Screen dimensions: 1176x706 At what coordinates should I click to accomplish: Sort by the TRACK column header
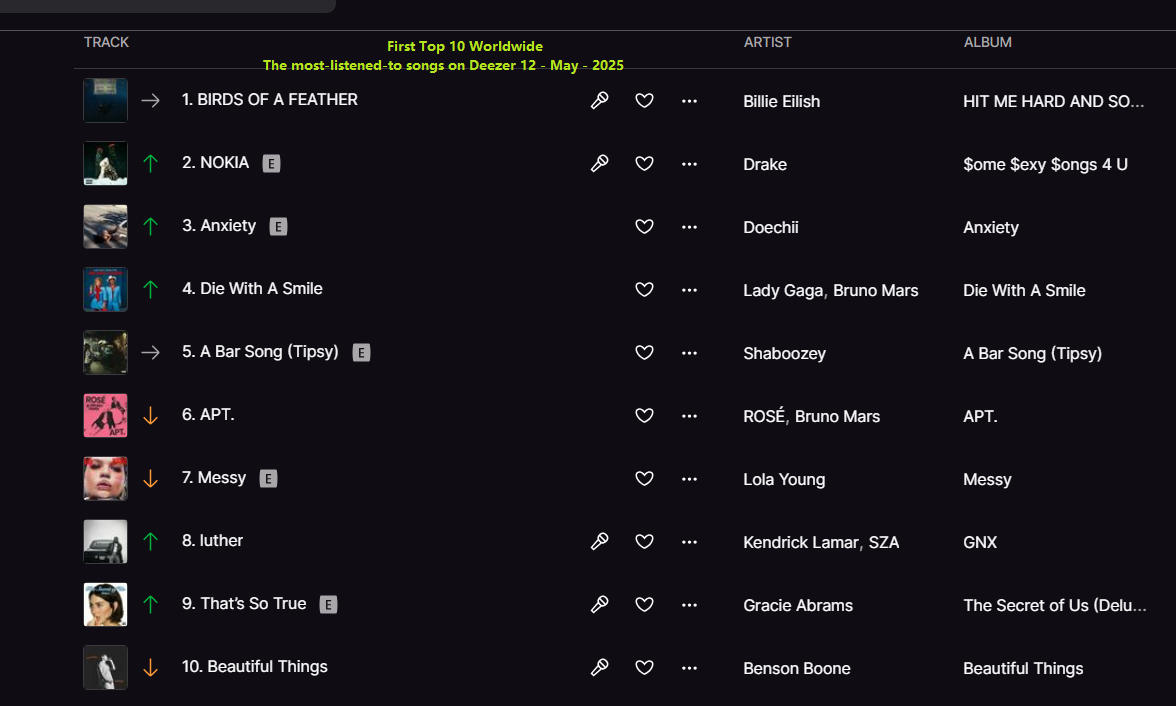[106, 42]
